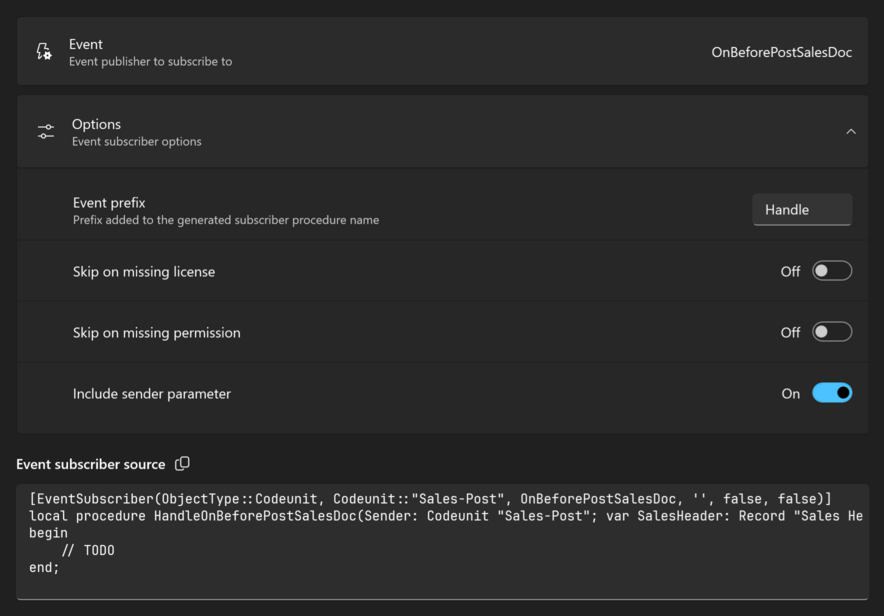This screenshot has height=616, width=884.
Task: Click the Event row title
Action: (86, 44)
